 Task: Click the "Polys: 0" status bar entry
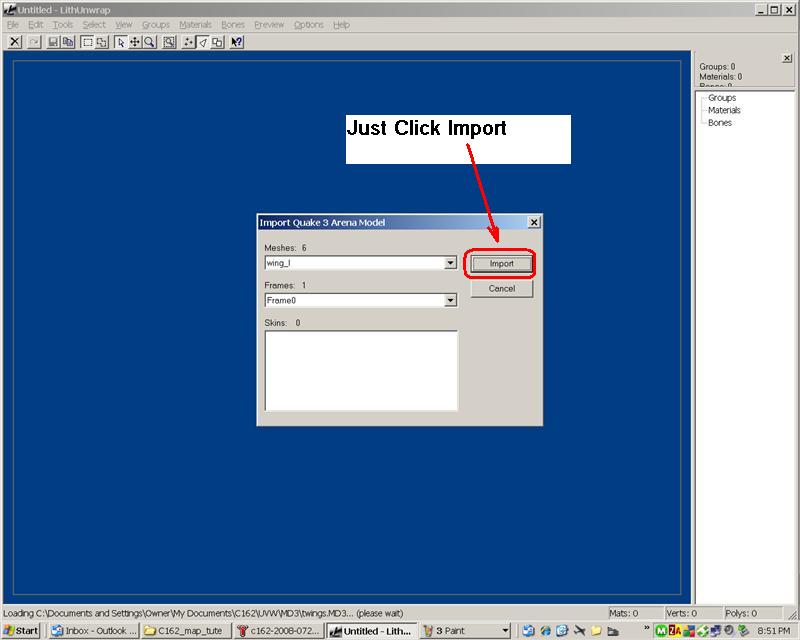[741, 613]
